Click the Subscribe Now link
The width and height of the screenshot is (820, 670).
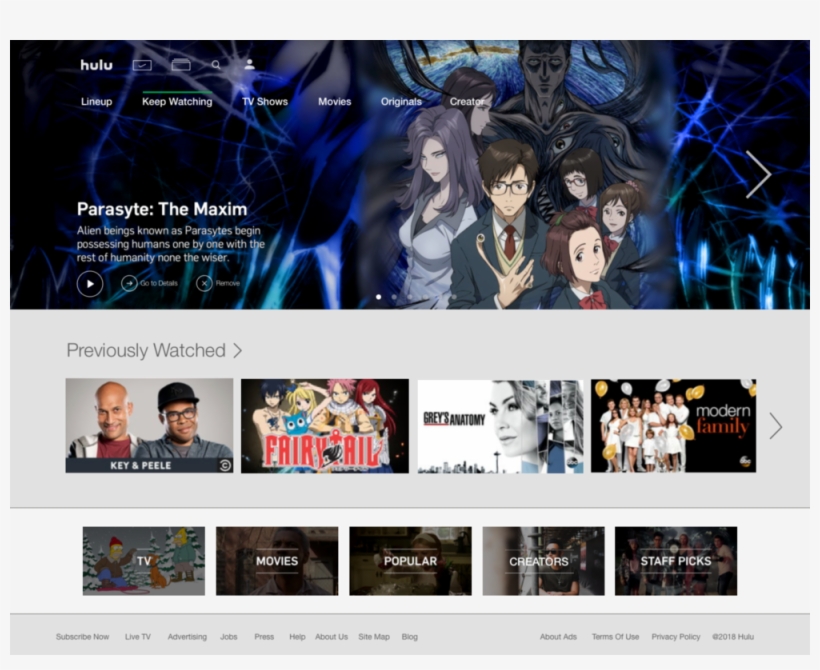click(82, 636)
